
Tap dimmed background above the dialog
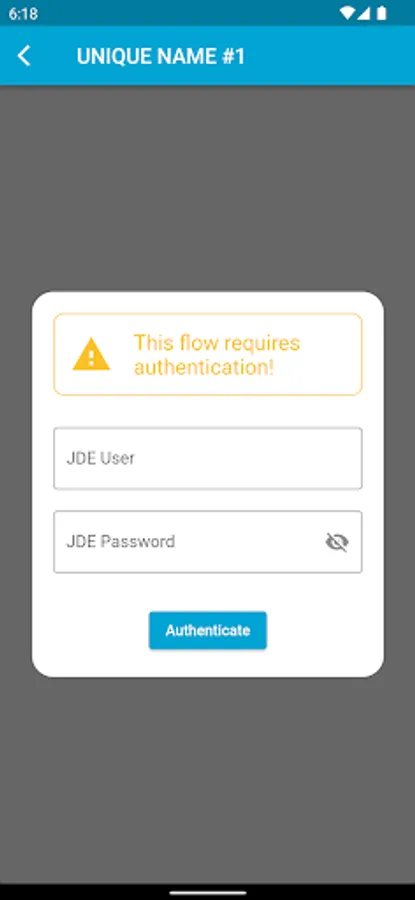(x=208, y=188)
